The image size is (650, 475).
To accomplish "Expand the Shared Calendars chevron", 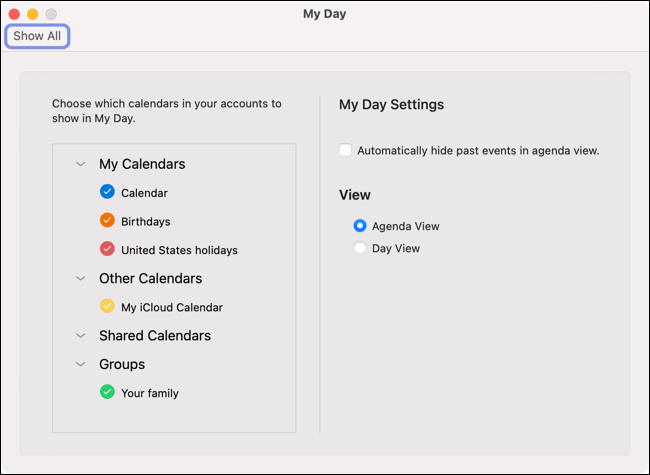I will 80,336.
